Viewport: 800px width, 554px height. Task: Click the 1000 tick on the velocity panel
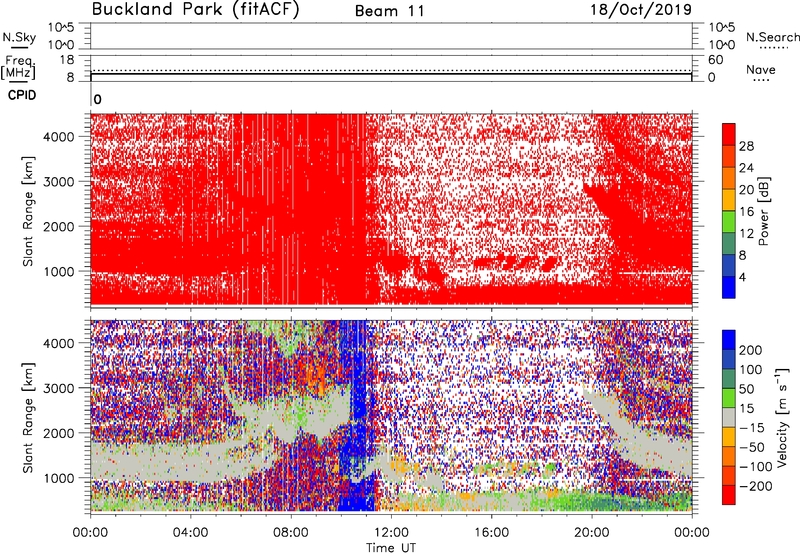[58, 478]
